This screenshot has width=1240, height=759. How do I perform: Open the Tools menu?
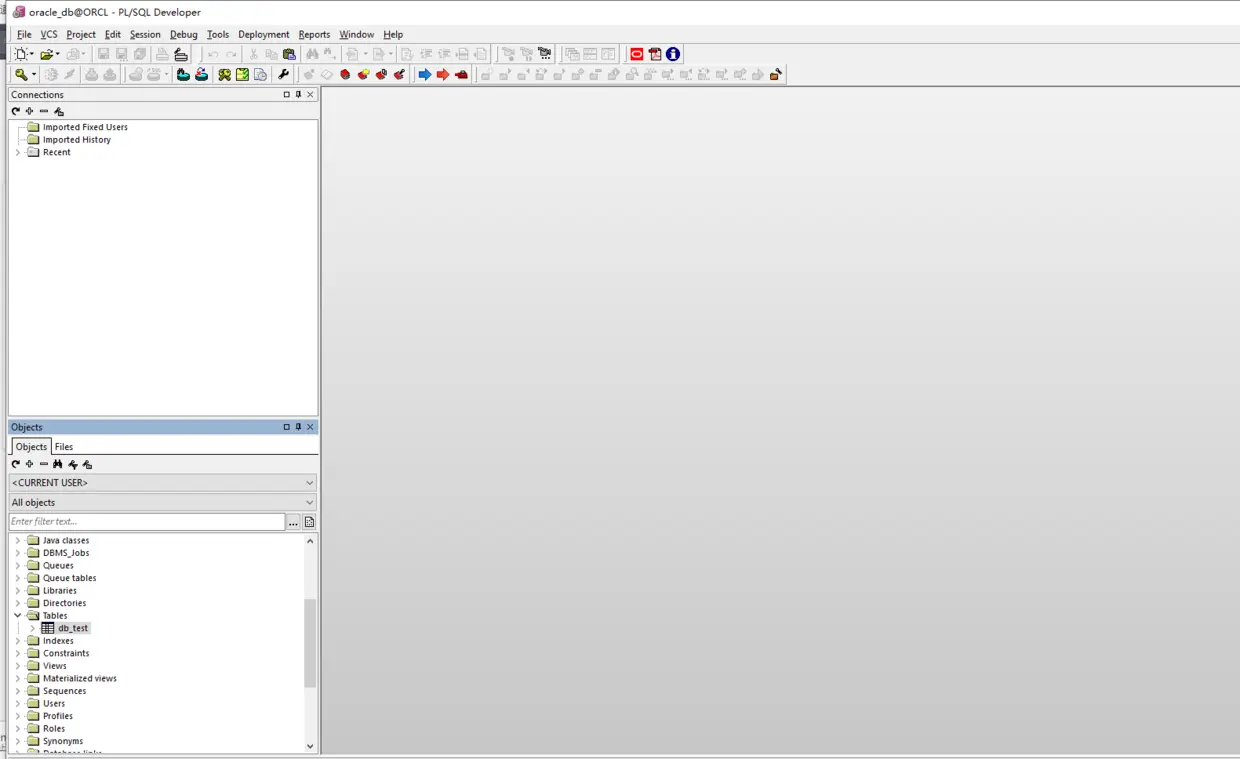(x=218, y=34)
